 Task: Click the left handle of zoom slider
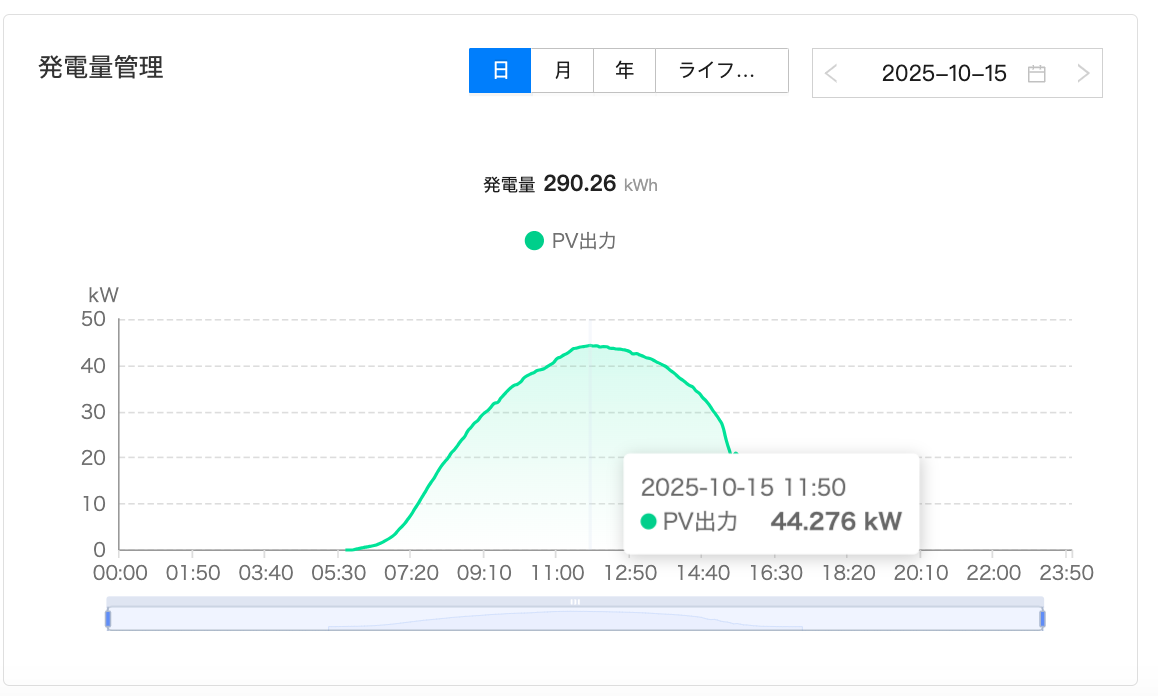pyautogui.click(x=107, y=619)
